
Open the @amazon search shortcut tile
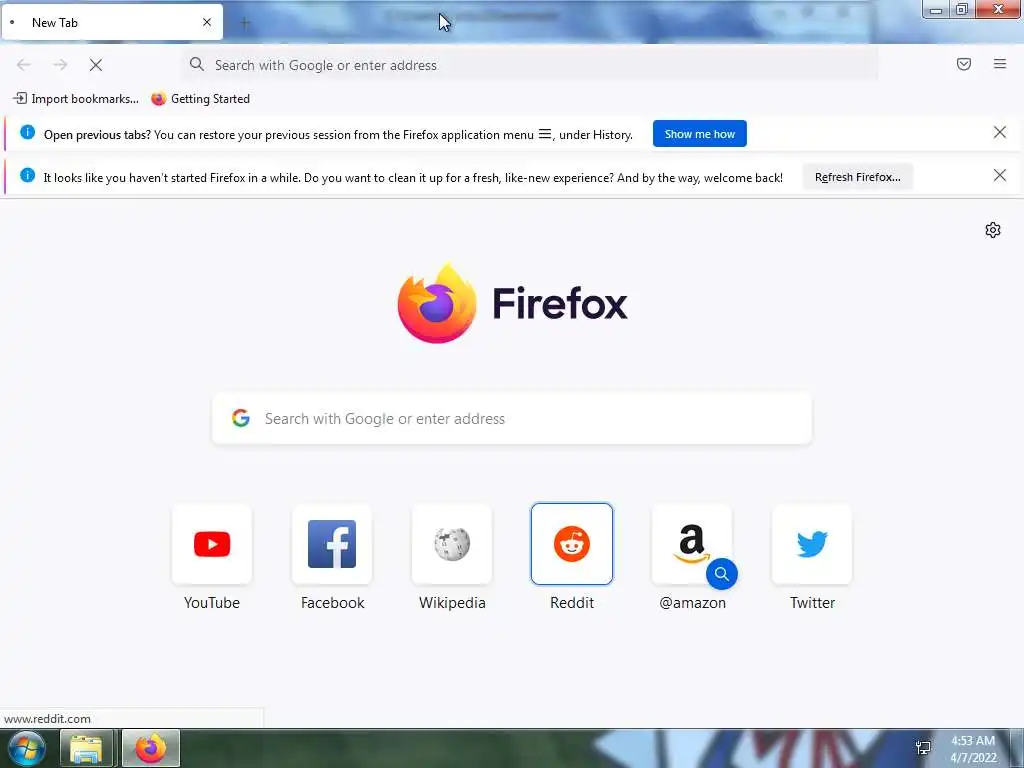pos(692,544)
